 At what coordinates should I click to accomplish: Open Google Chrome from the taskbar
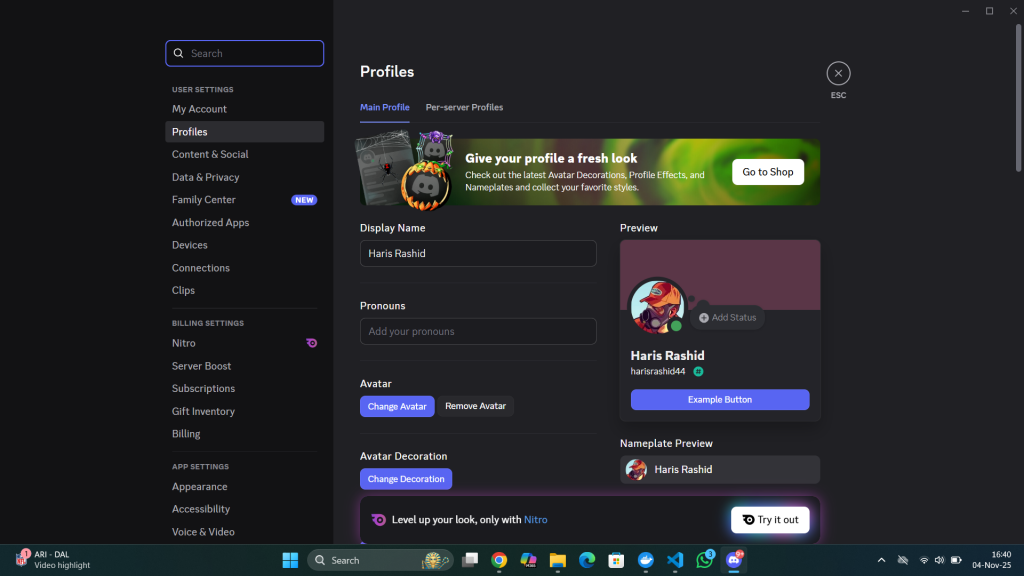click(x=499, y=560)
